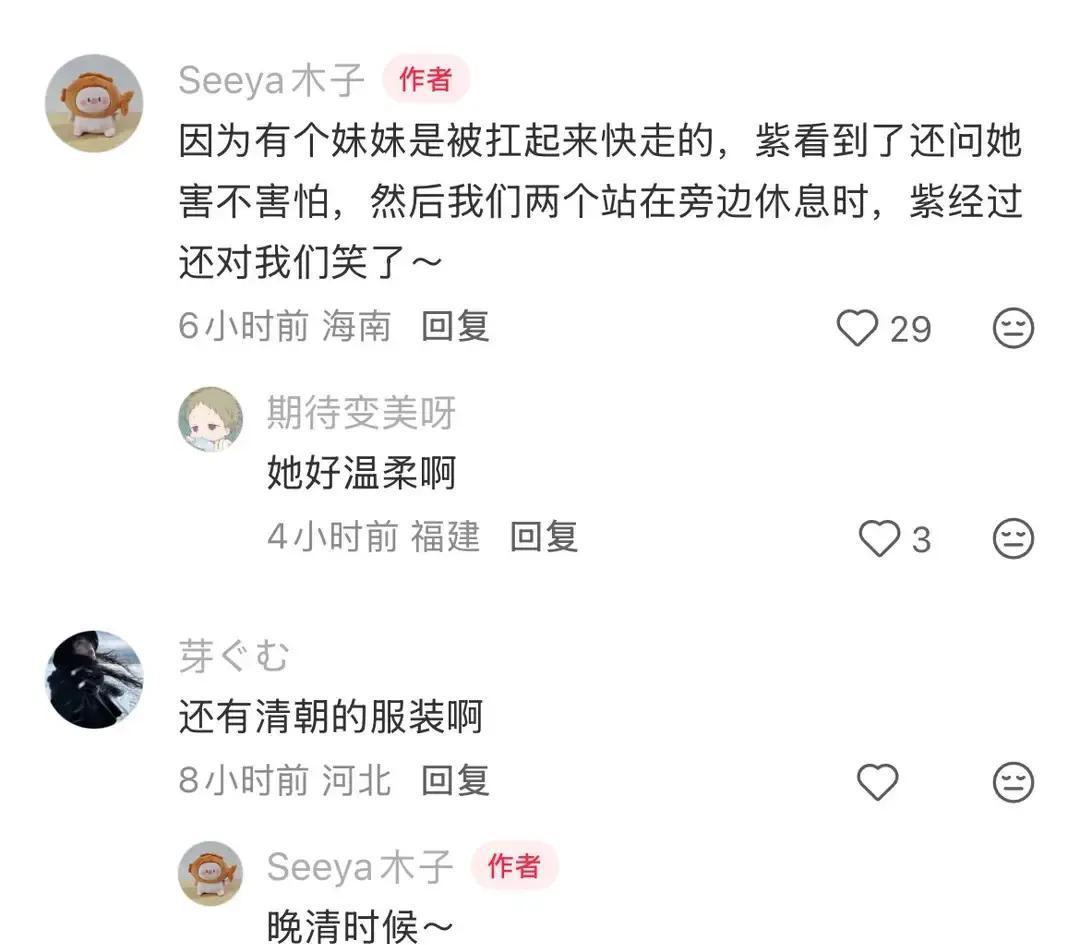Like the 她好温柔啊 reply
The height and width of the screenshot is (945, 1080).
click(879, 538)
